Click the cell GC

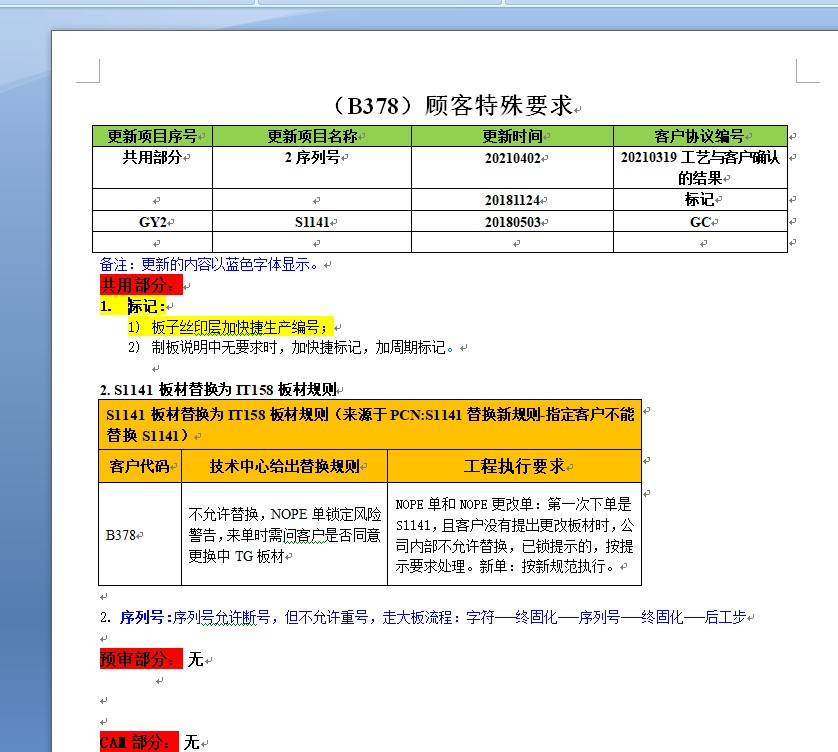[x=700, y=221]
